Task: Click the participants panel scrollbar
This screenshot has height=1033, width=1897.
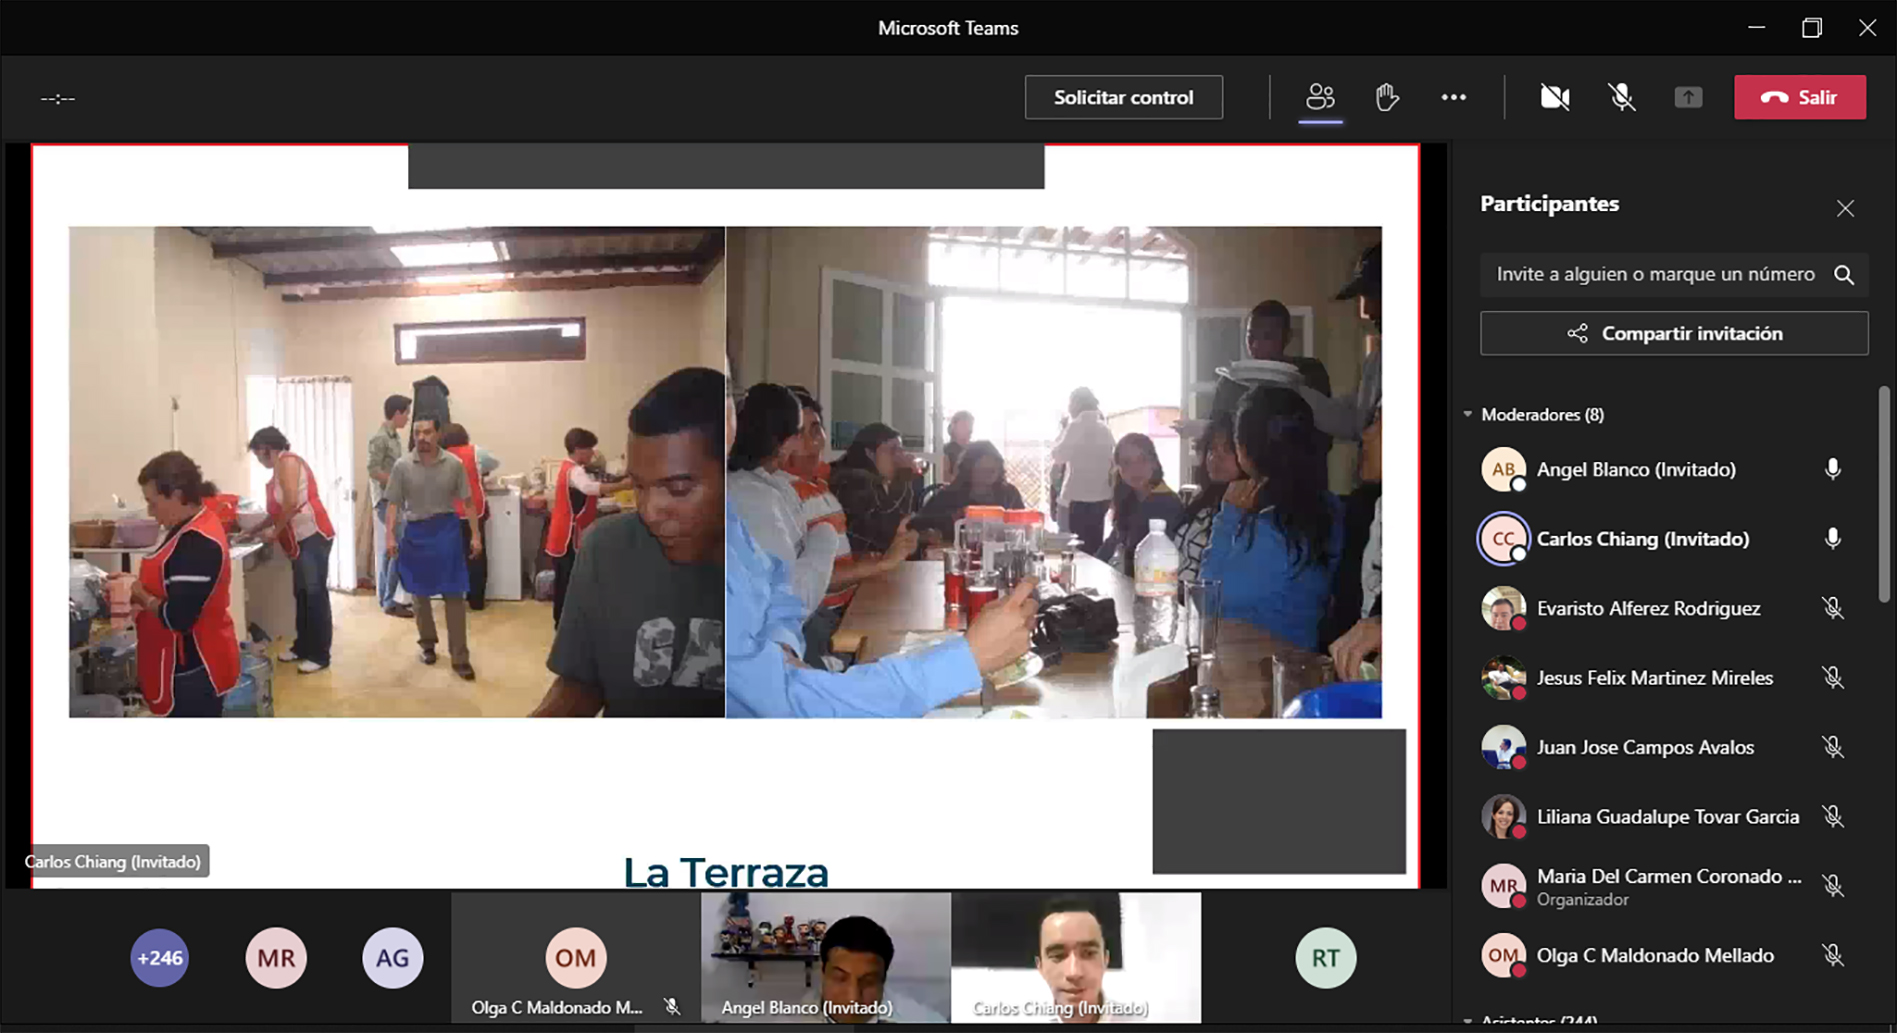Action: pos(1884,500)
